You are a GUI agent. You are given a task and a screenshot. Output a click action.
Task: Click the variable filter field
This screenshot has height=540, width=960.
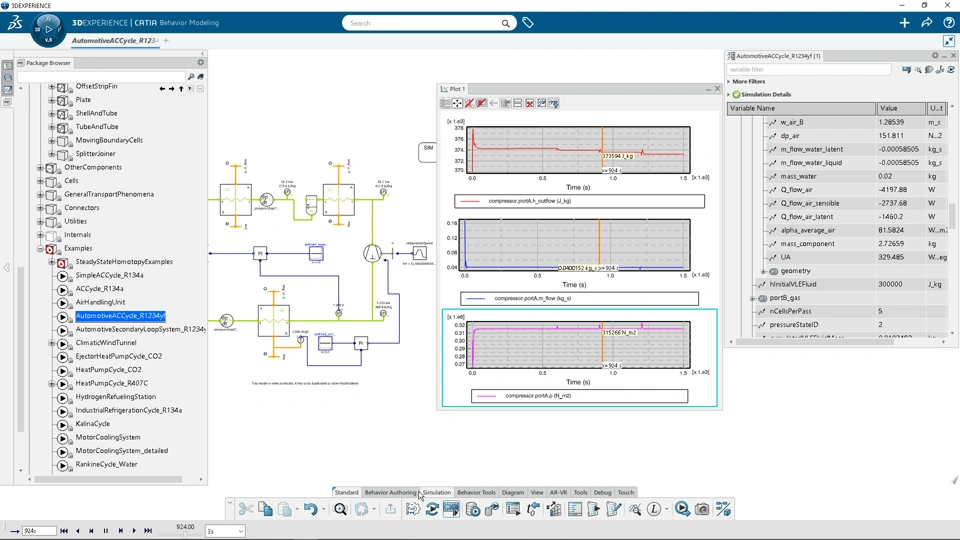[x=809, y=69]
